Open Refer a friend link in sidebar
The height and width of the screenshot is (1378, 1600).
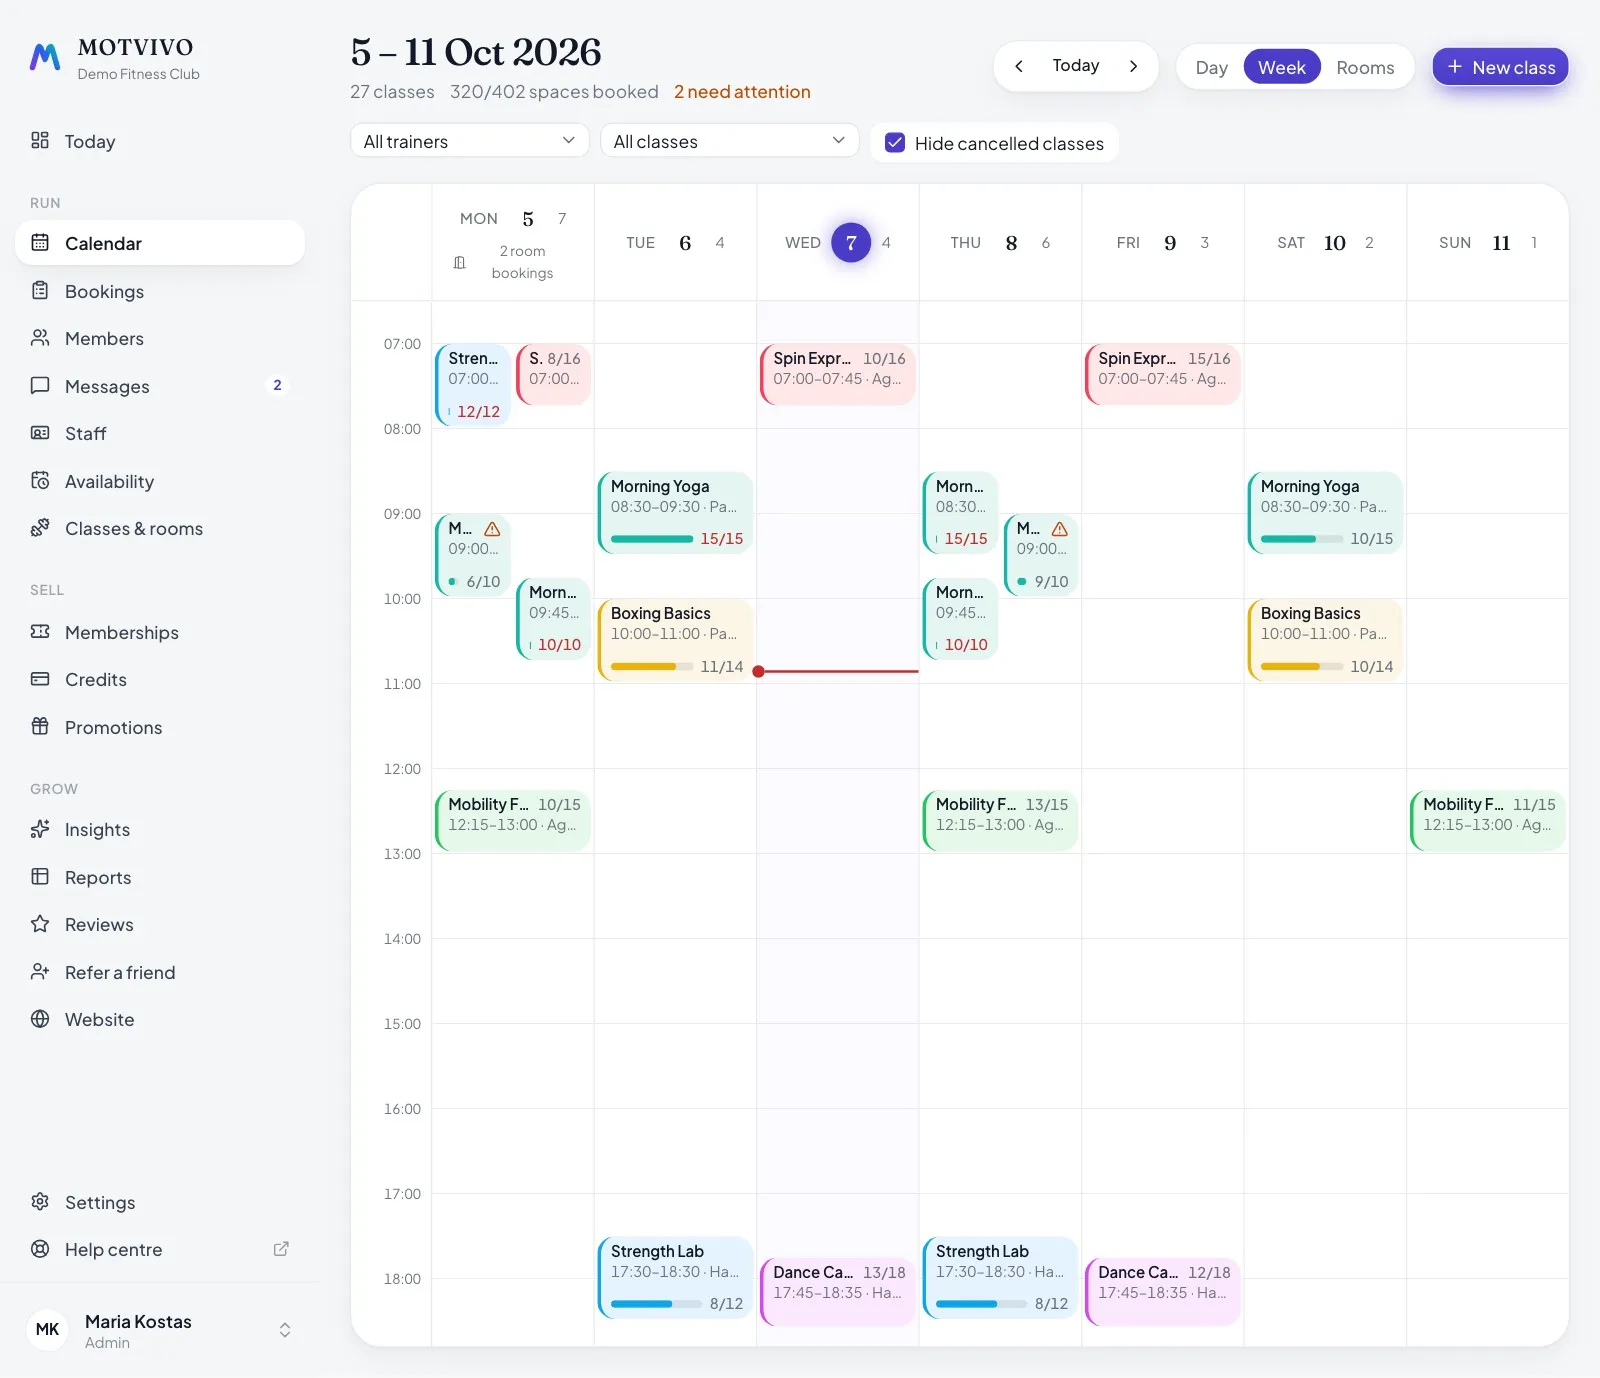(x=160, y=972)
